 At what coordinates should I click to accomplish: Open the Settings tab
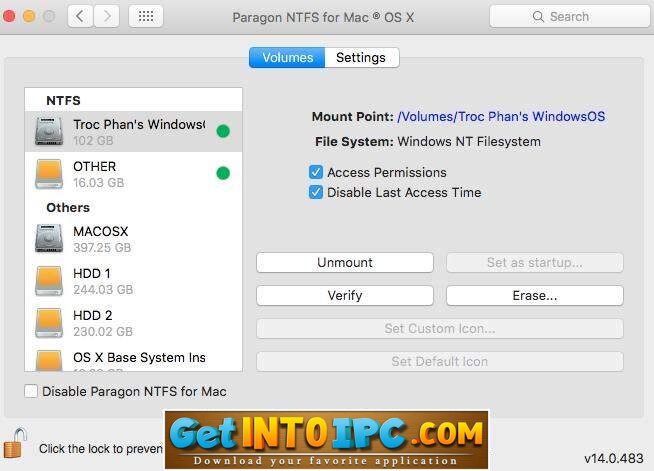click(x=361, y=58)
